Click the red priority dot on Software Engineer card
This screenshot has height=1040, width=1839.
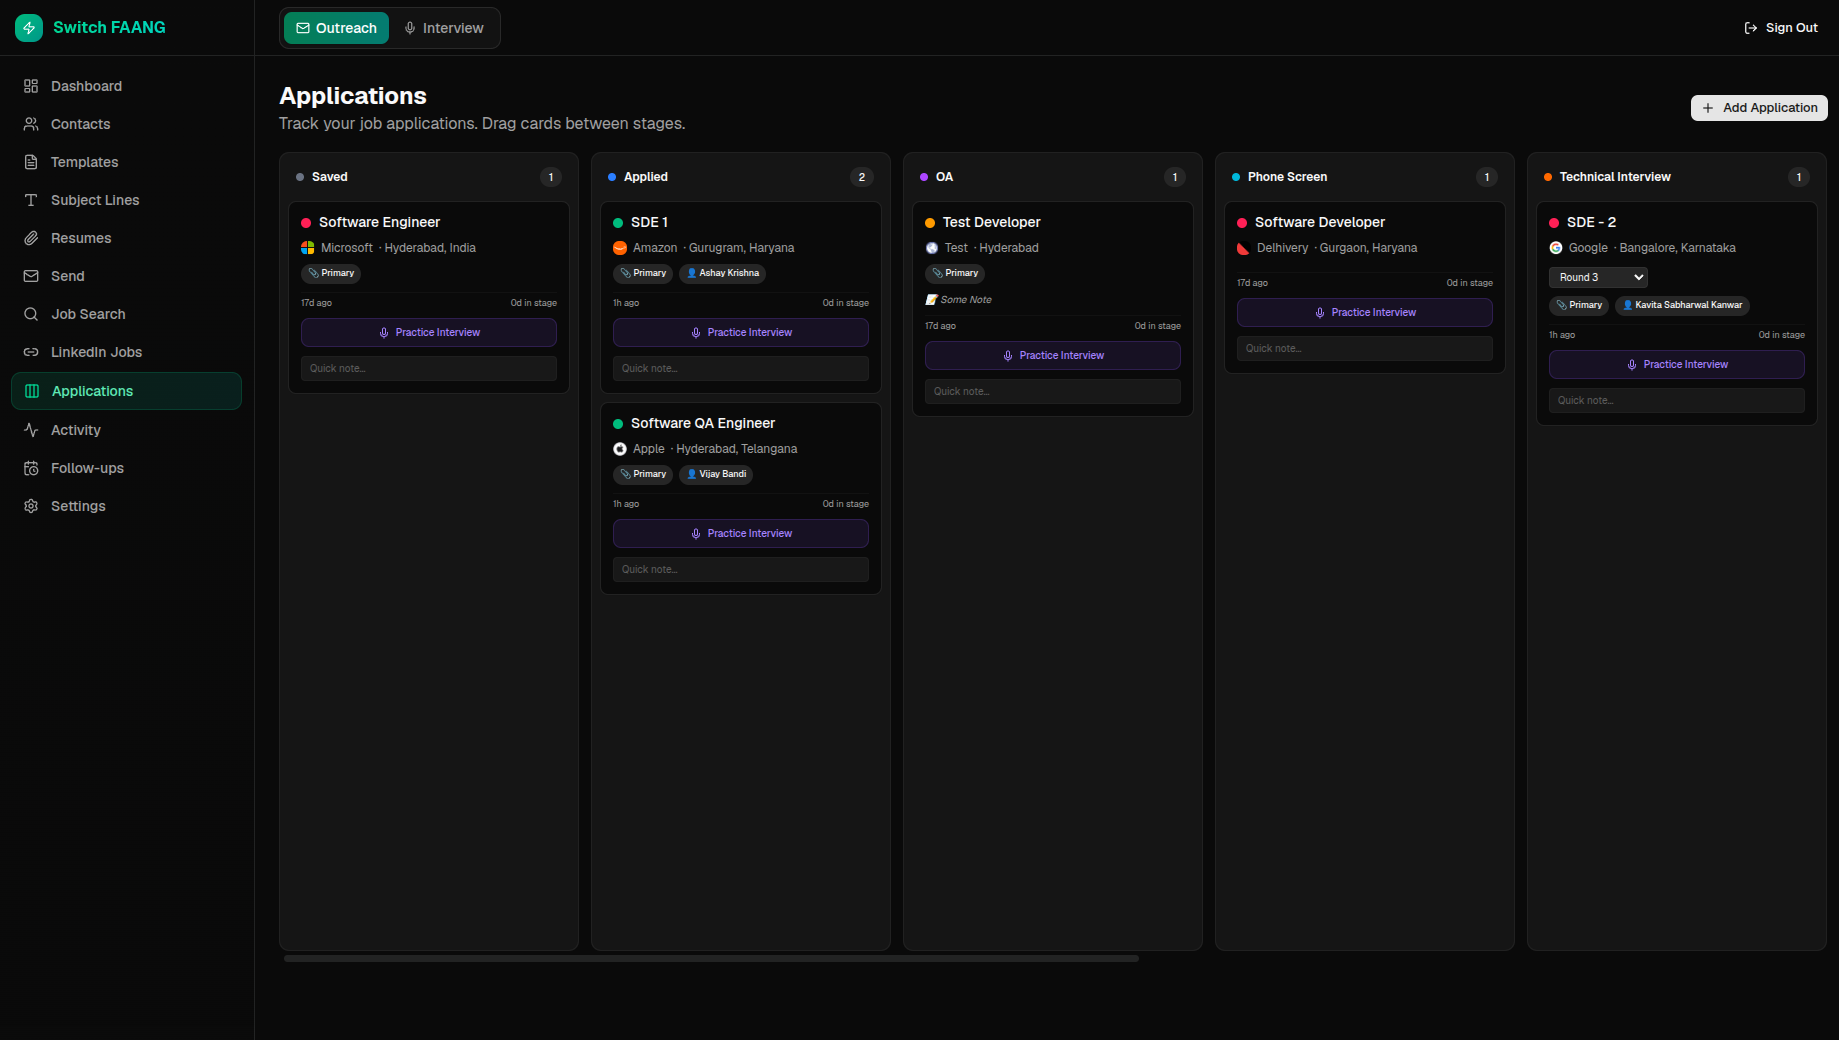point(306,223)
